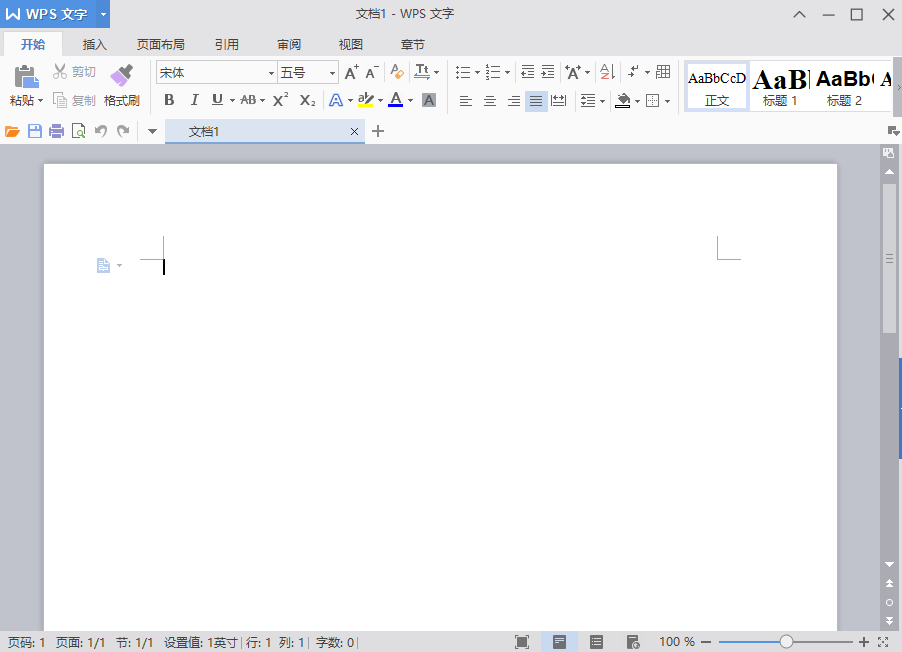Click the zoom slider handle
The image size is (902, 652).
point(786,642)
